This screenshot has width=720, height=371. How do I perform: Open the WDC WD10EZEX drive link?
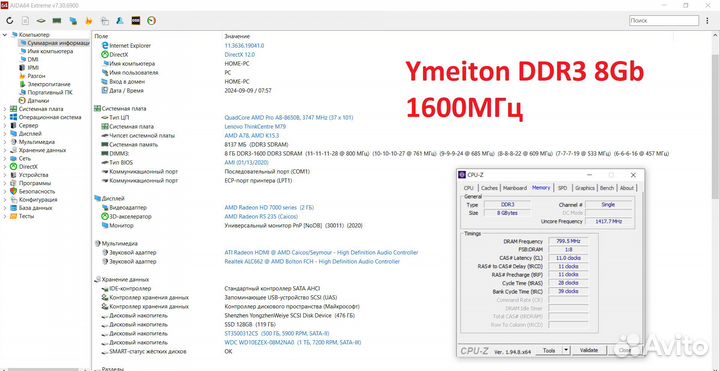[x=292, y=343]
